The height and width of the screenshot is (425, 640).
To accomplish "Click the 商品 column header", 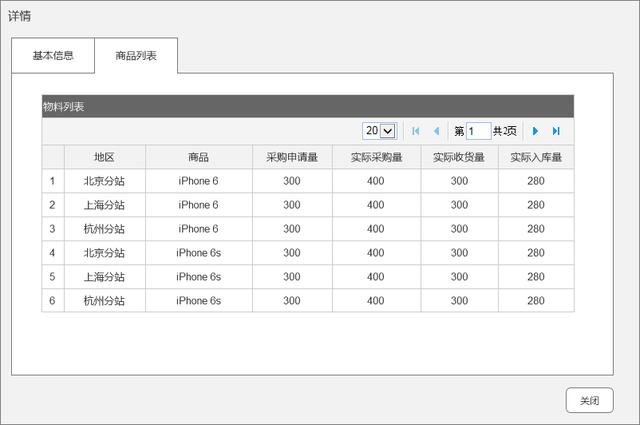I will (199, 157).
